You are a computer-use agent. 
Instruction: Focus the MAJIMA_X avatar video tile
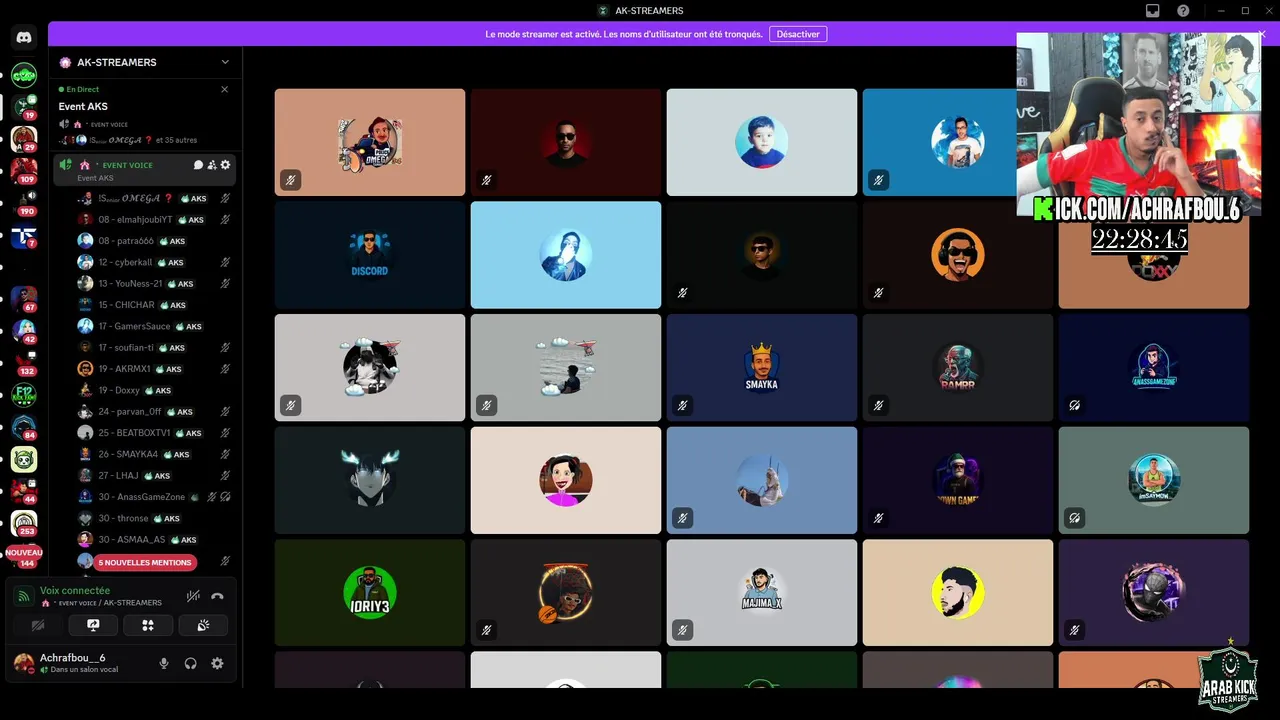point(762,593)
